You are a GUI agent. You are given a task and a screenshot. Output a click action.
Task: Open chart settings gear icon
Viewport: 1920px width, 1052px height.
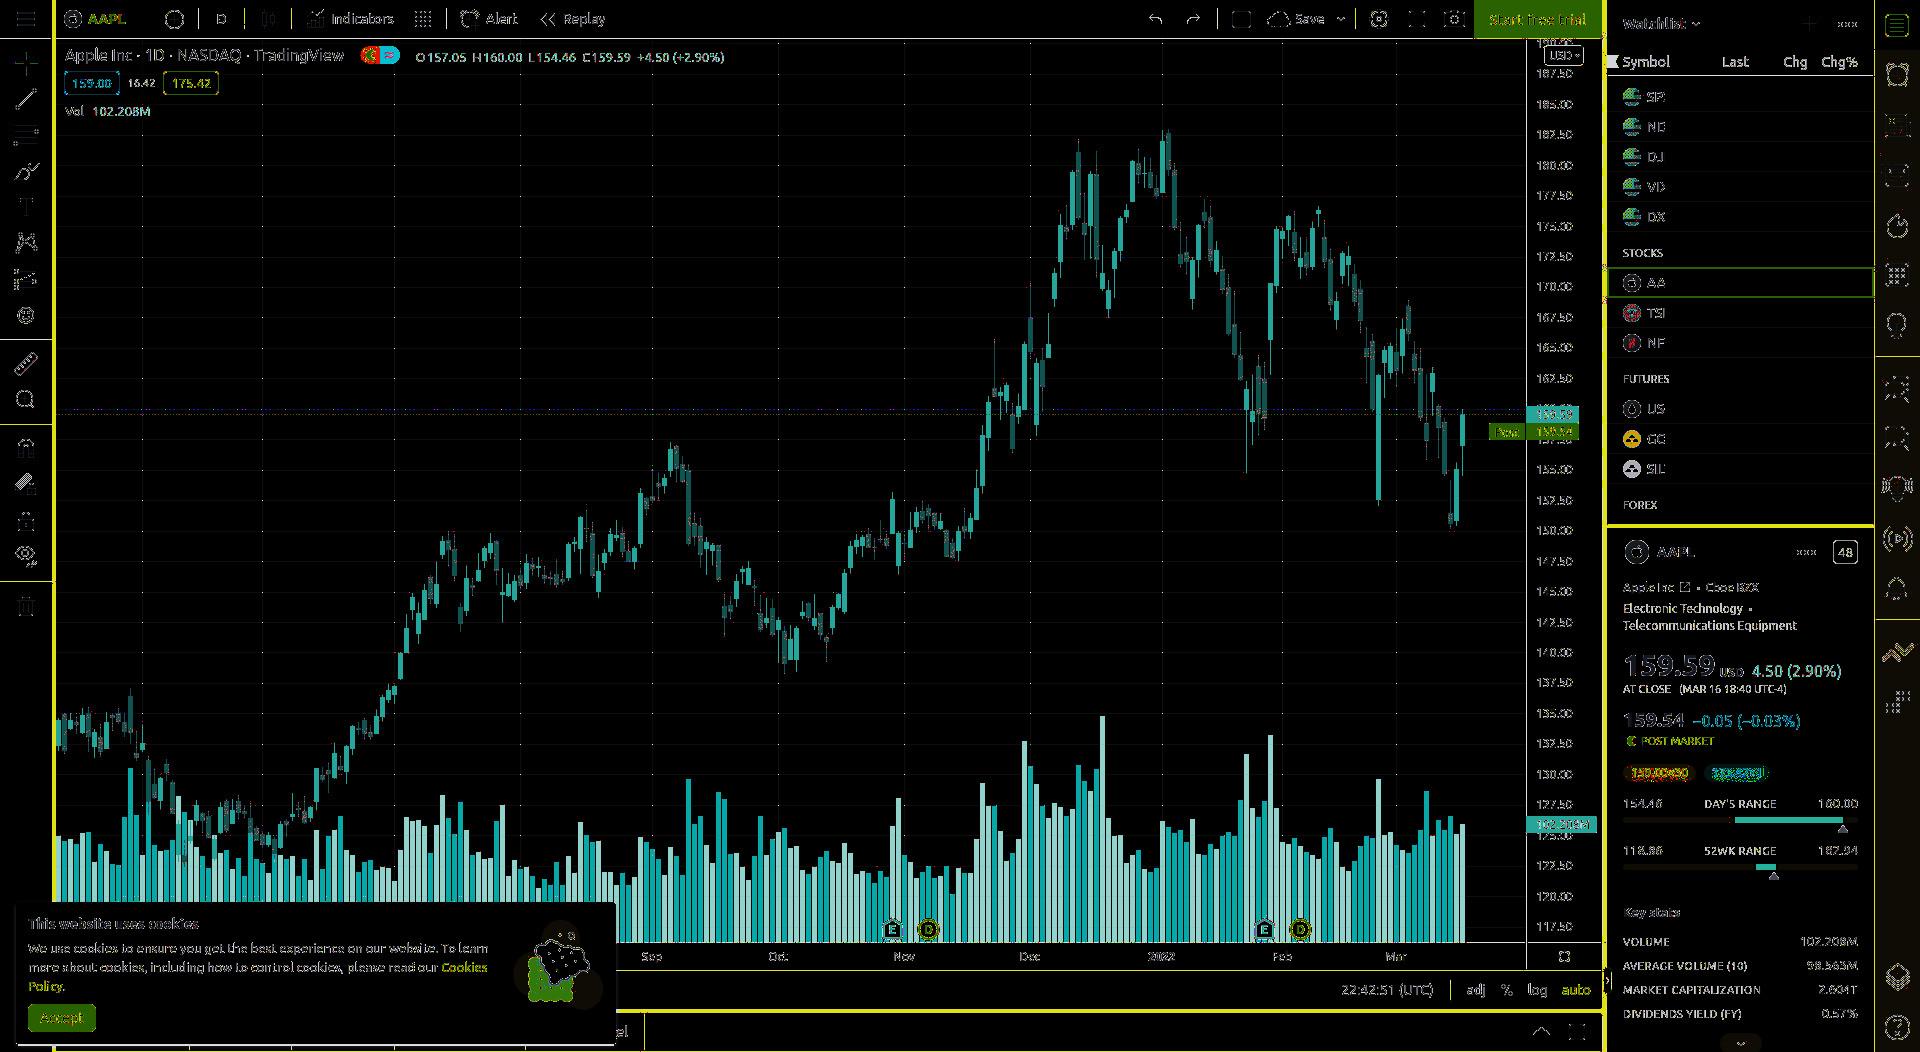pyautogui.click(x=1379, y=19)
